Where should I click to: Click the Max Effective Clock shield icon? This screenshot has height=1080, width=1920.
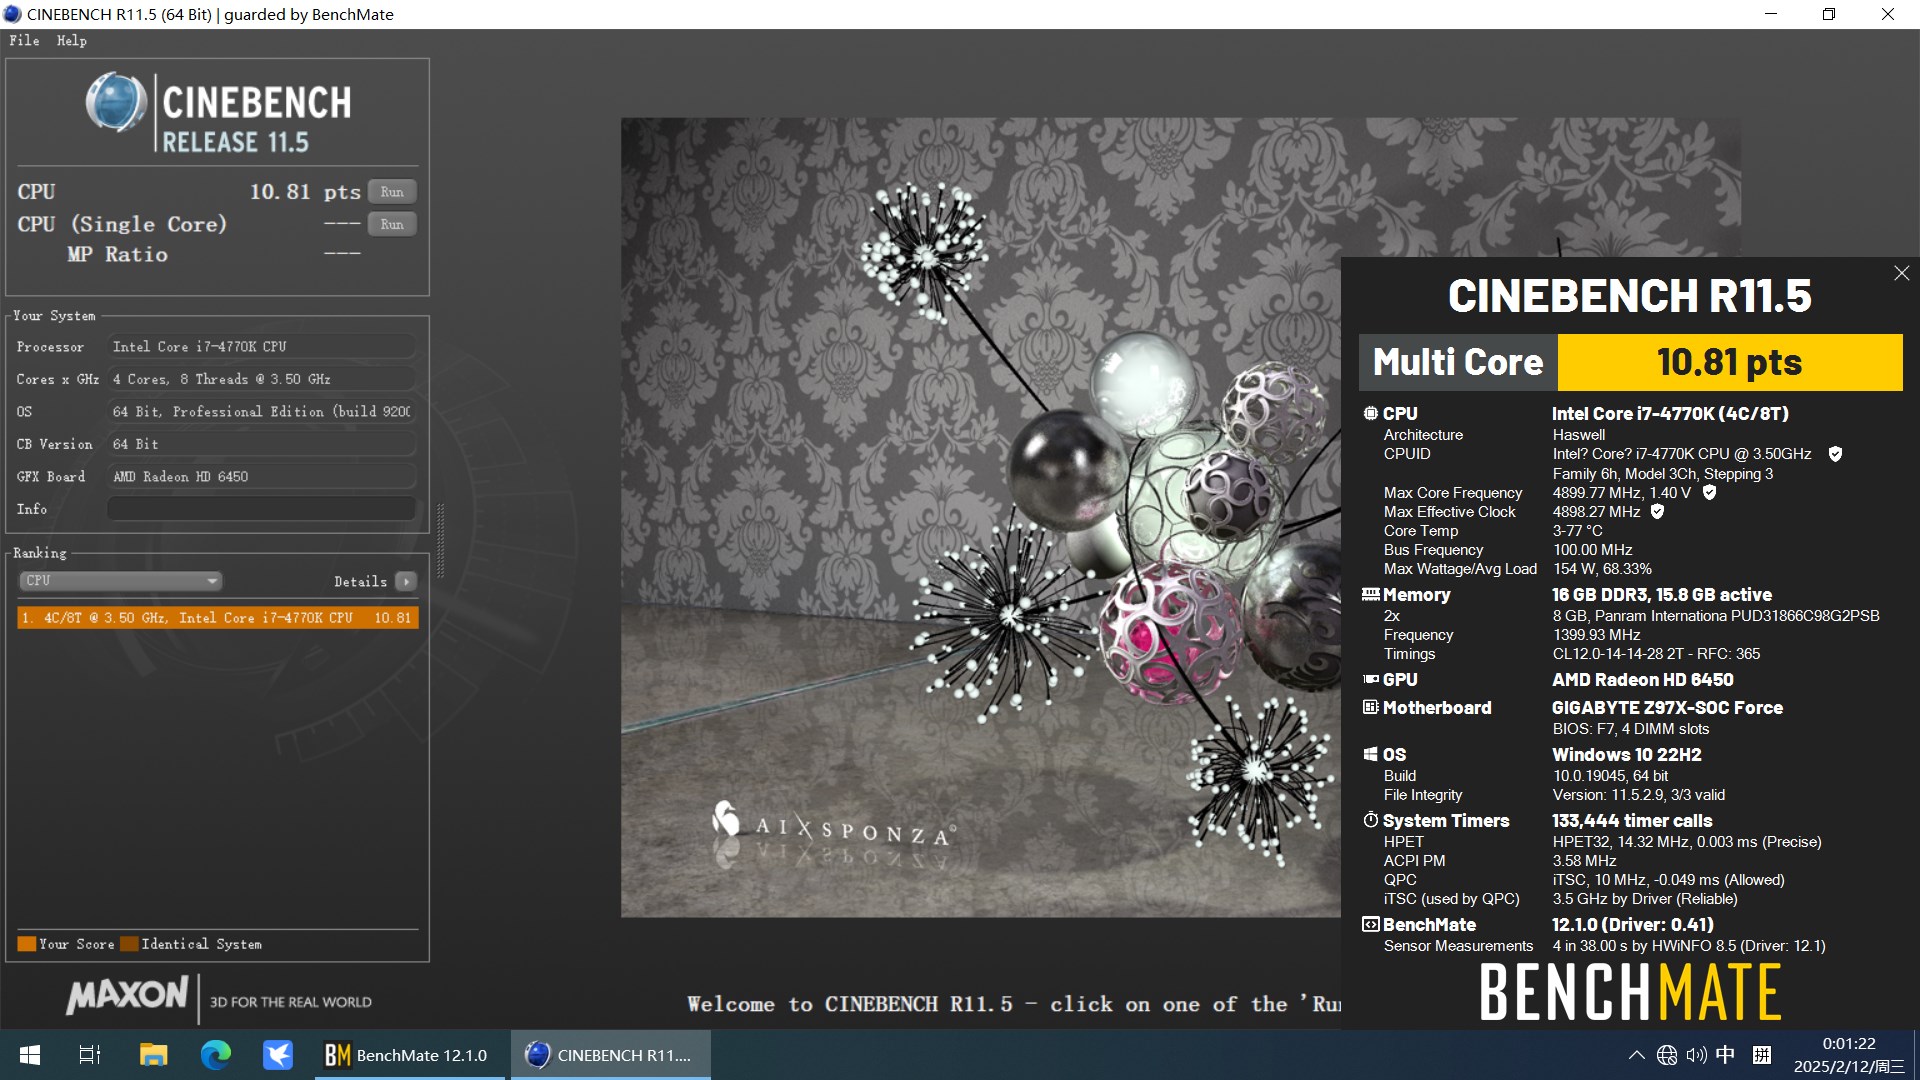pos(1657,512)
